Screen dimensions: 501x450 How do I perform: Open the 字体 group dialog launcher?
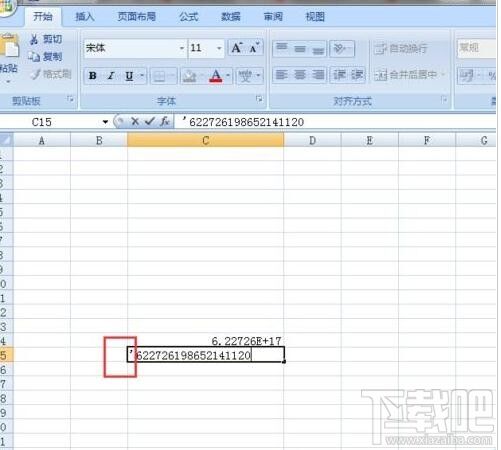259,99
